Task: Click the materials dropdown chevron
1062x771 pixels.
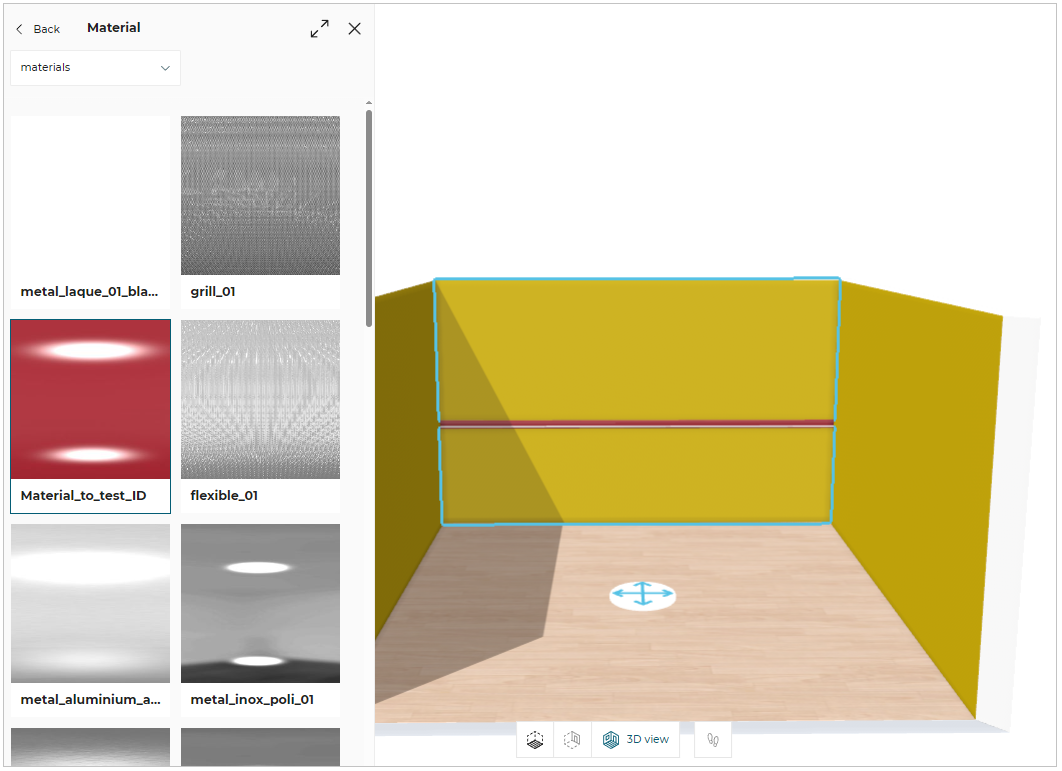Action: 165,67
